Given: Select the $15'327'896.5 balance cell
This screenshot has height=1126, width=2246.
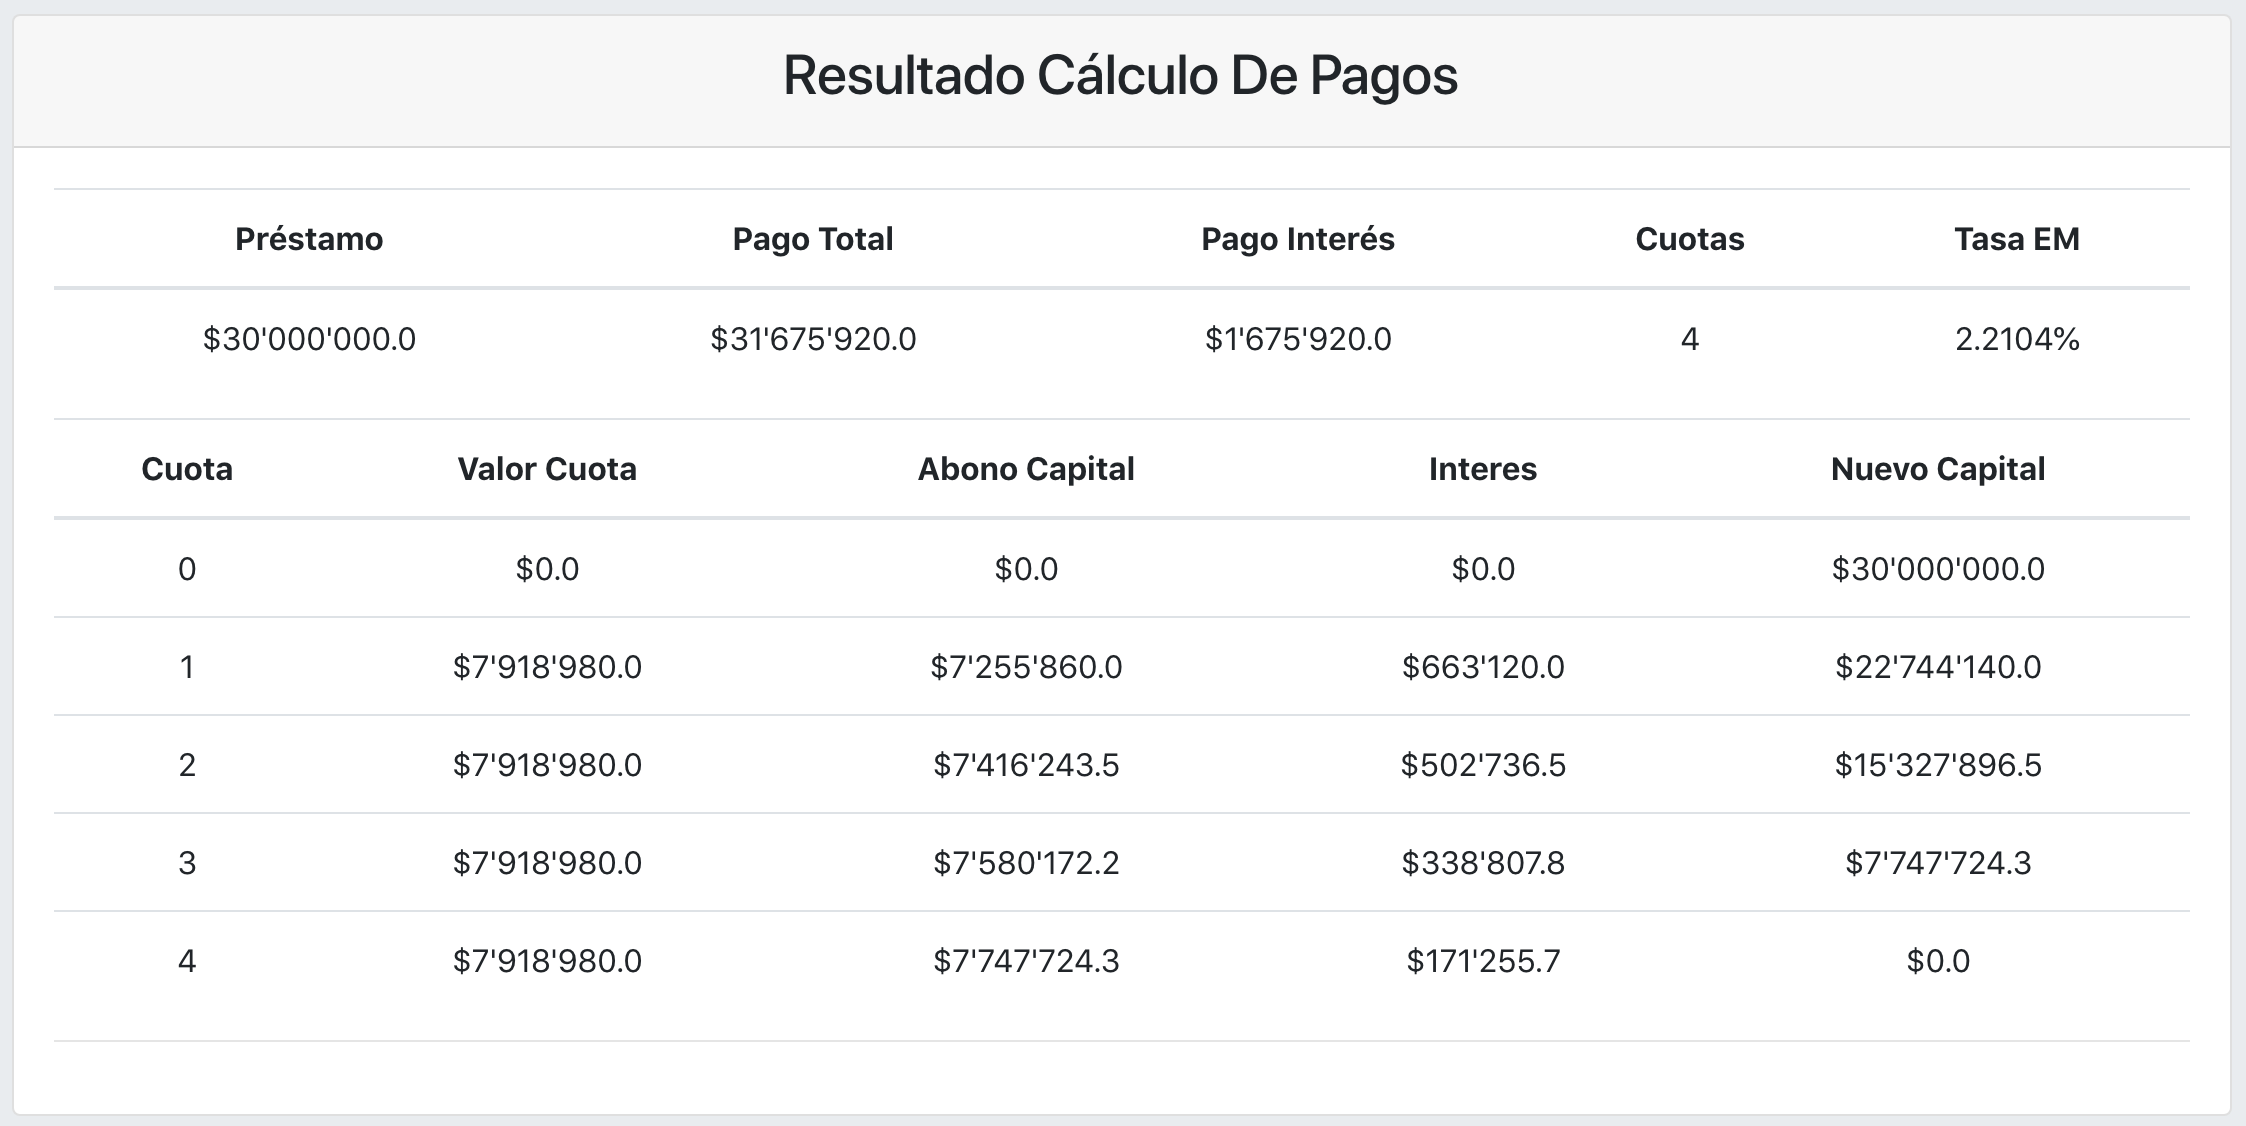Looking at the screenshot, I should pyautogui.click(x=1937, y=765).
